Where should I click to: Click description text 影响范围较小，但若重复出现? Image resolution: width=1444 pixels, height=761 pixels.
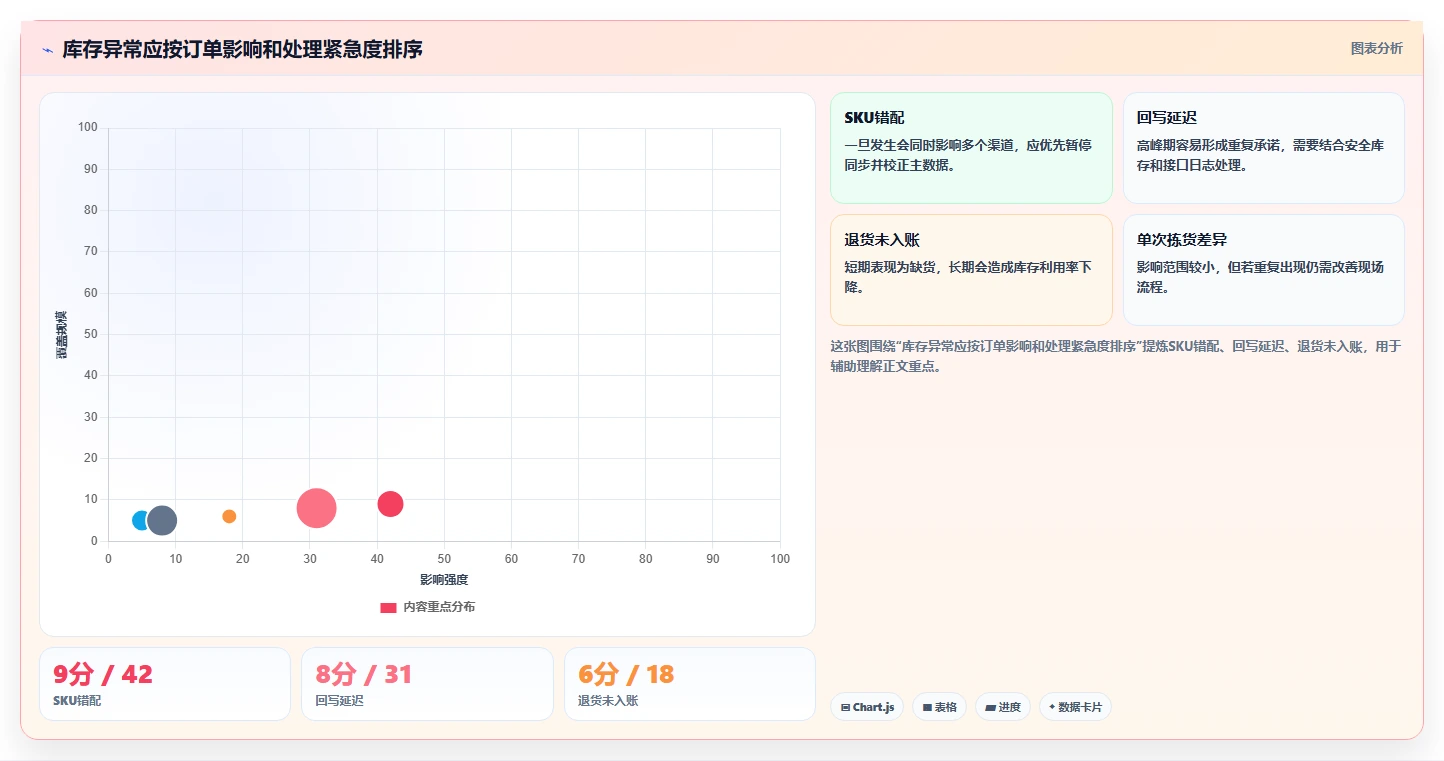point(1260,277)
